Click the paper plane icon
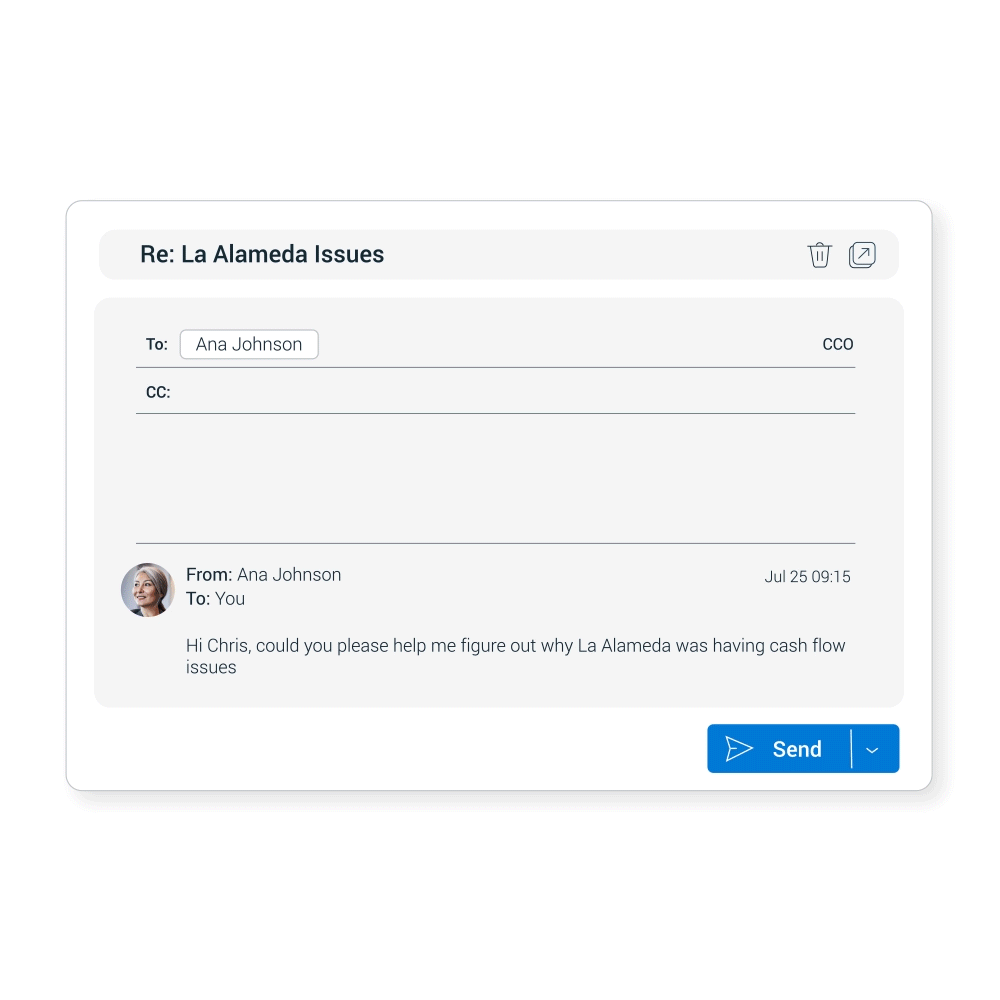 coord(739,749)
